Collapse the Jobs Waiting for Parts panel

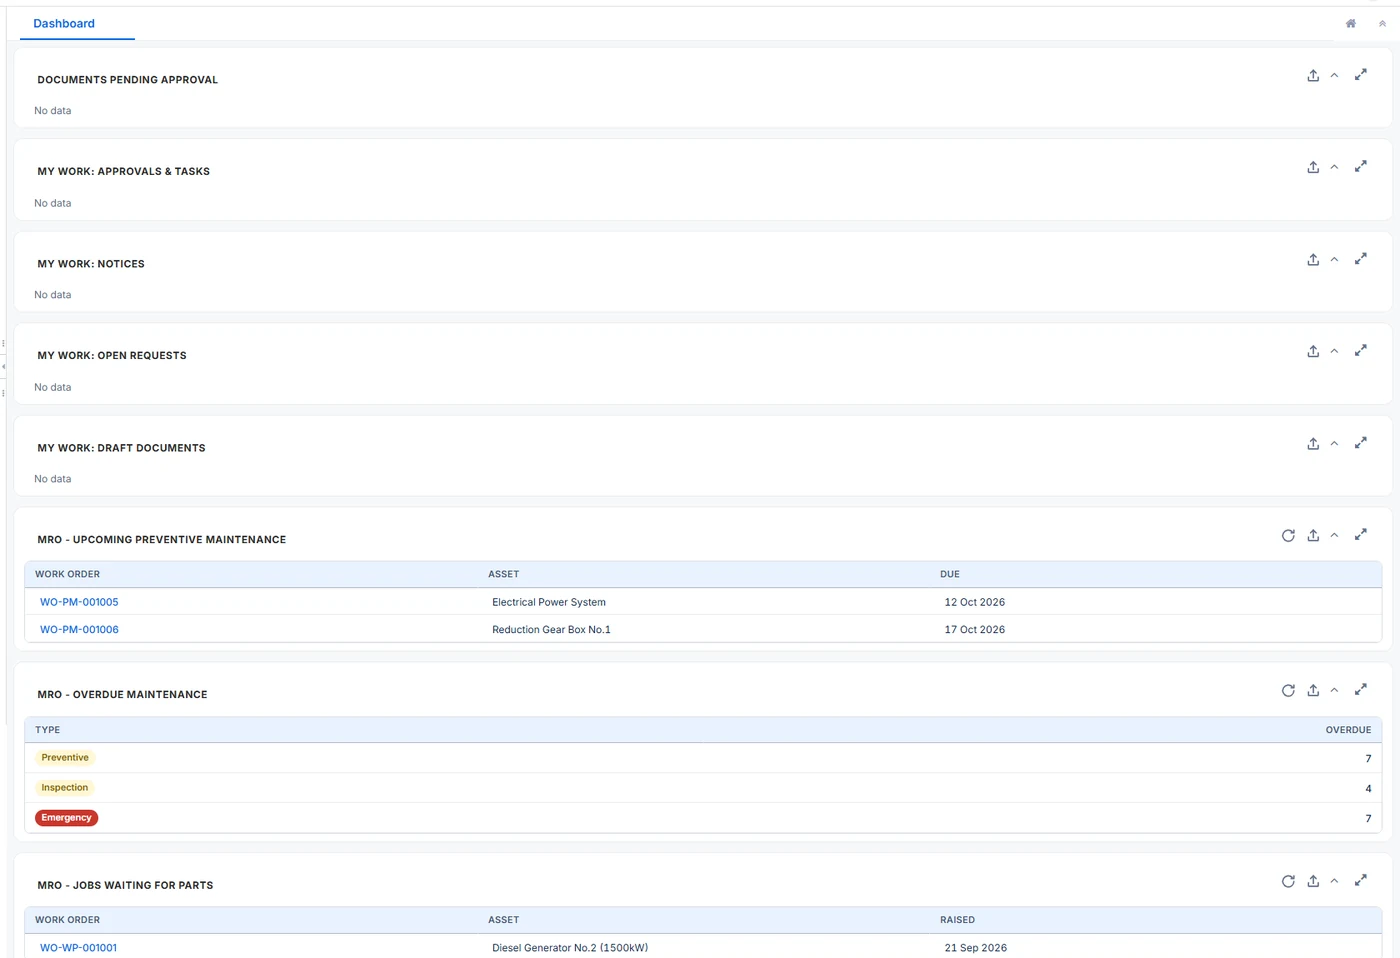pyautogui.click(x=1334, y=881)
